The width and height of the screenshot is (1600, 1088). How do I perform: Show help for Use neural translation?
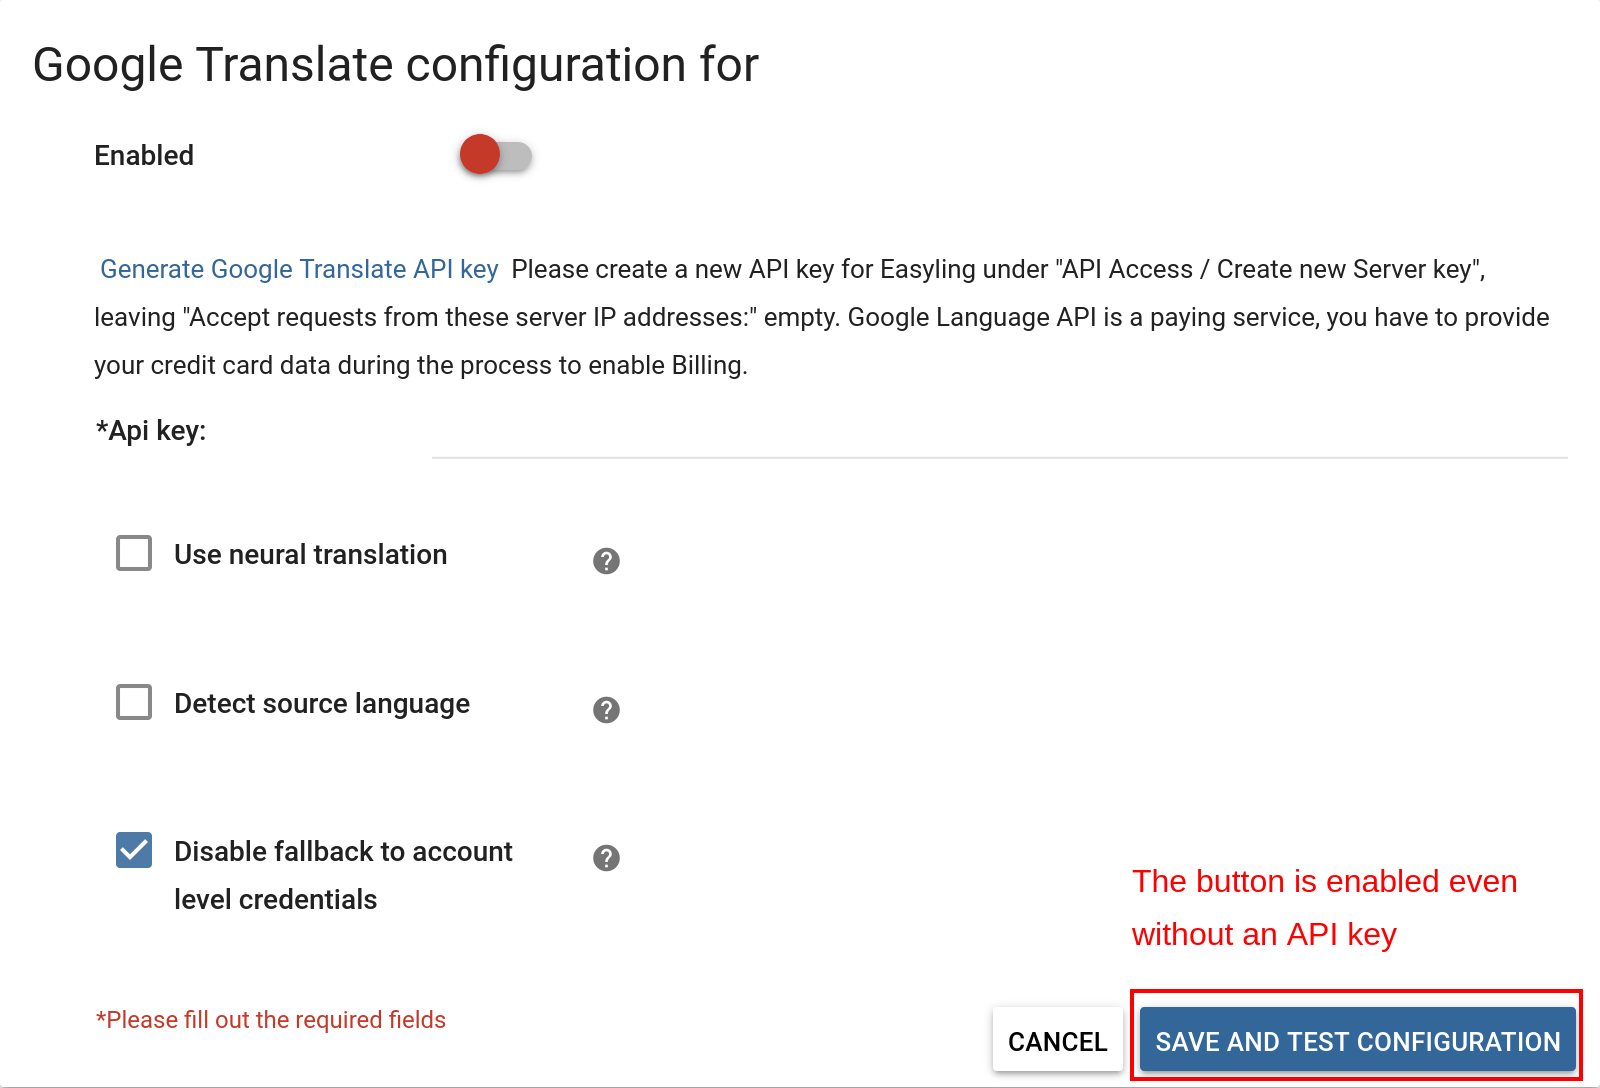tap(606, 561)
